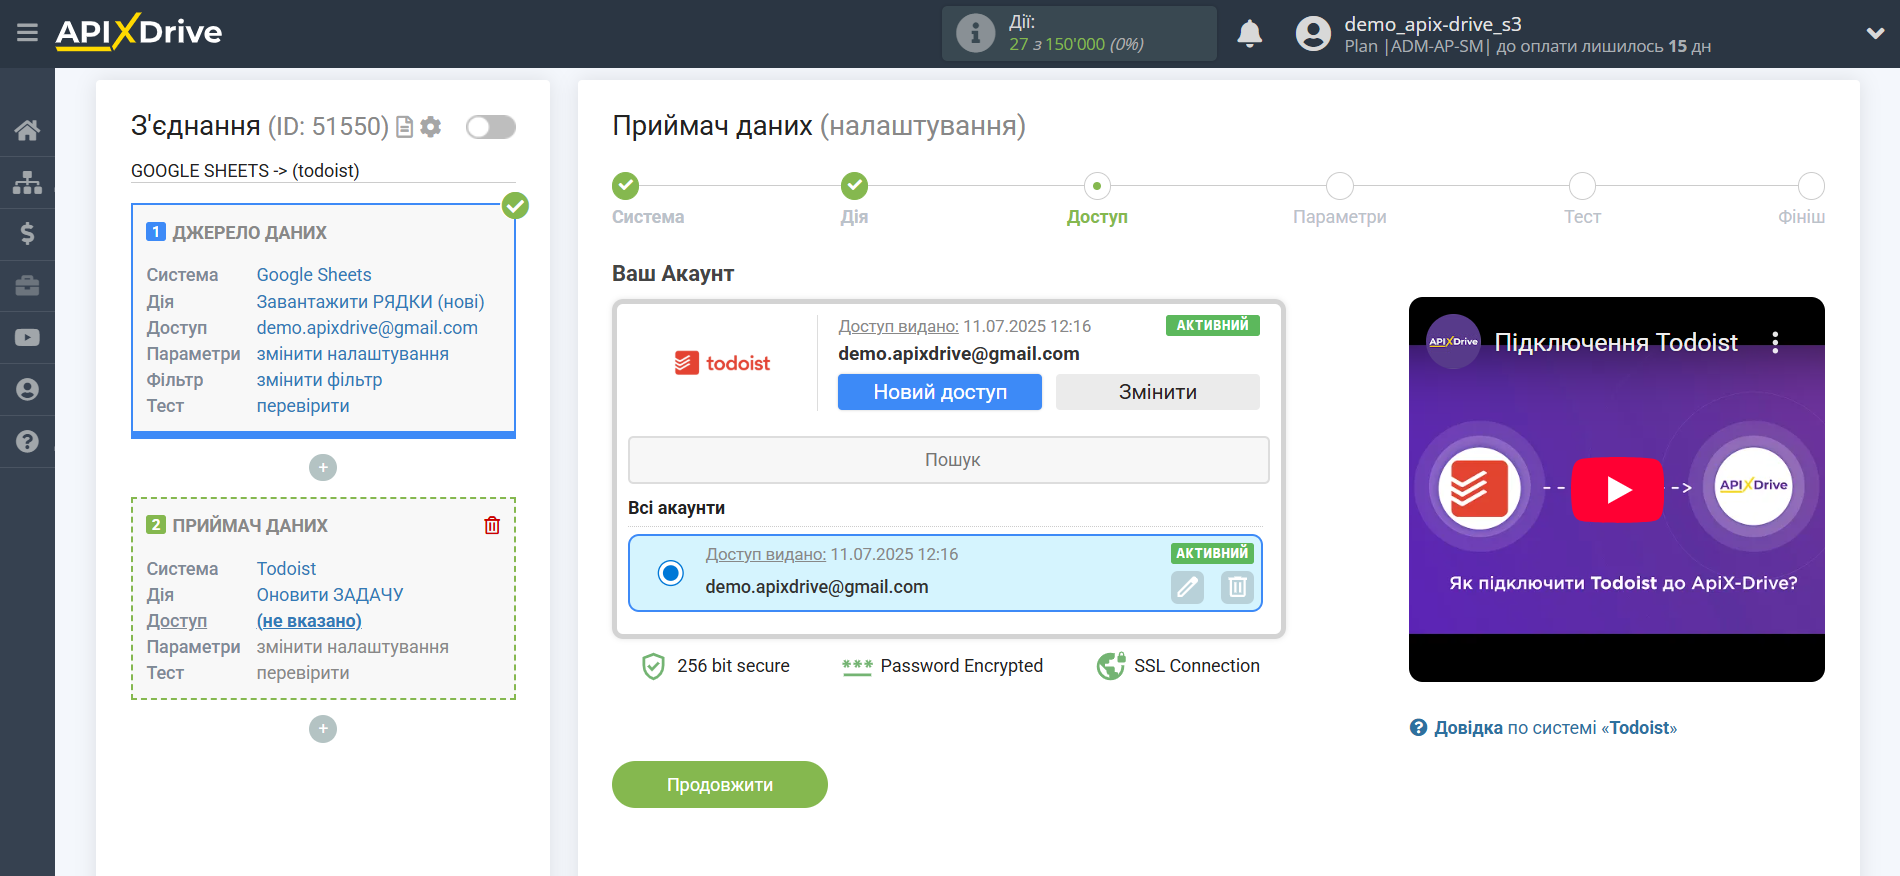Select the 'Тест' step
This screenshot has width=1900, height=876.
[1582, 186]
